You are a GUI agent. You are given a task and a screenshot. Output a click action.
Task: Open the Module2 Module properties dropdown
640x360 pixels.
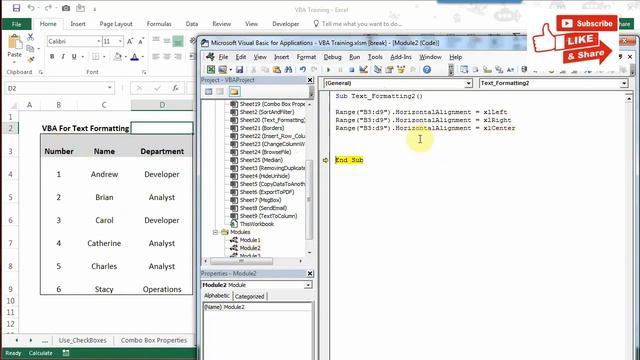[x=308, y=285]
